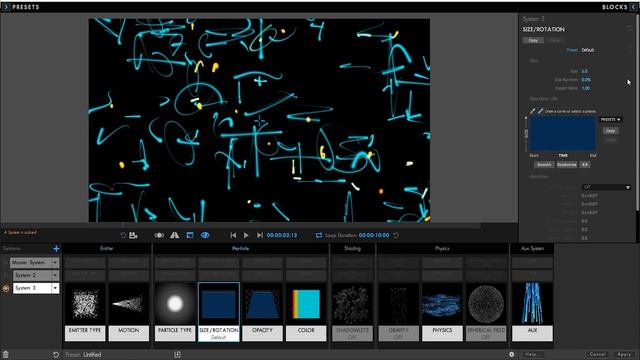Click the Particle section header
Viewport: 640px width, 360px height.
(x=240, y=248)
